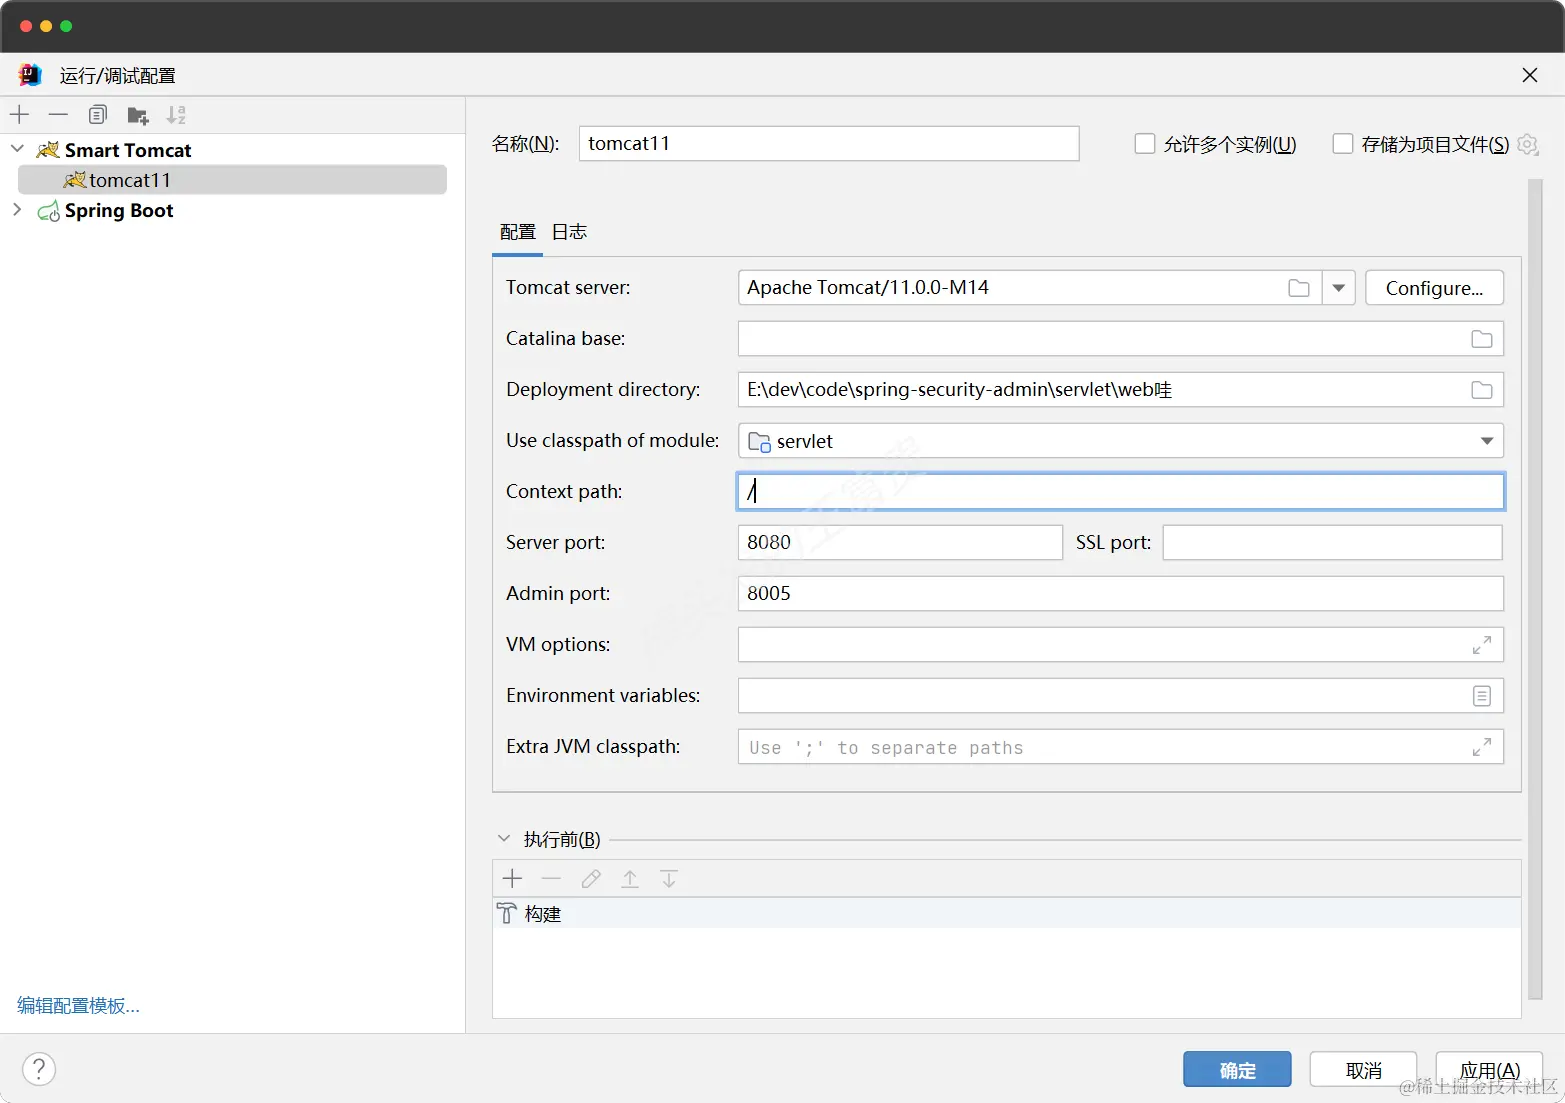Screen dimensions: 1565x1103
Task: Focus the name field containing tomcat11
Action: coord(829,143)
